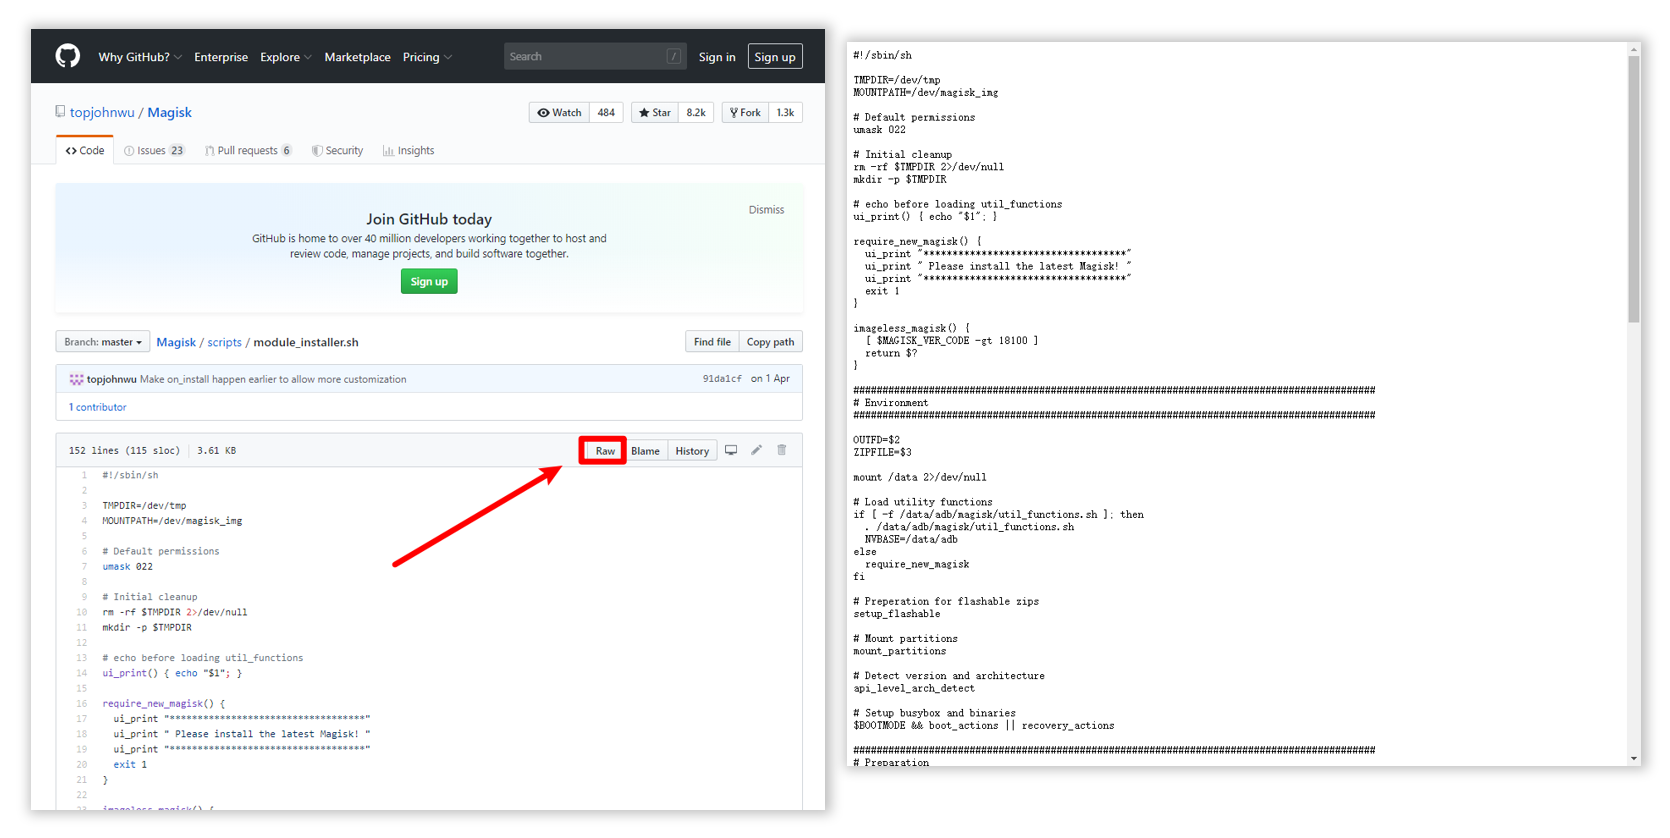The width and height of the screenshot is (1670, 838).
Task: Open the Branch: master dropdown
Action: point(103,342)
